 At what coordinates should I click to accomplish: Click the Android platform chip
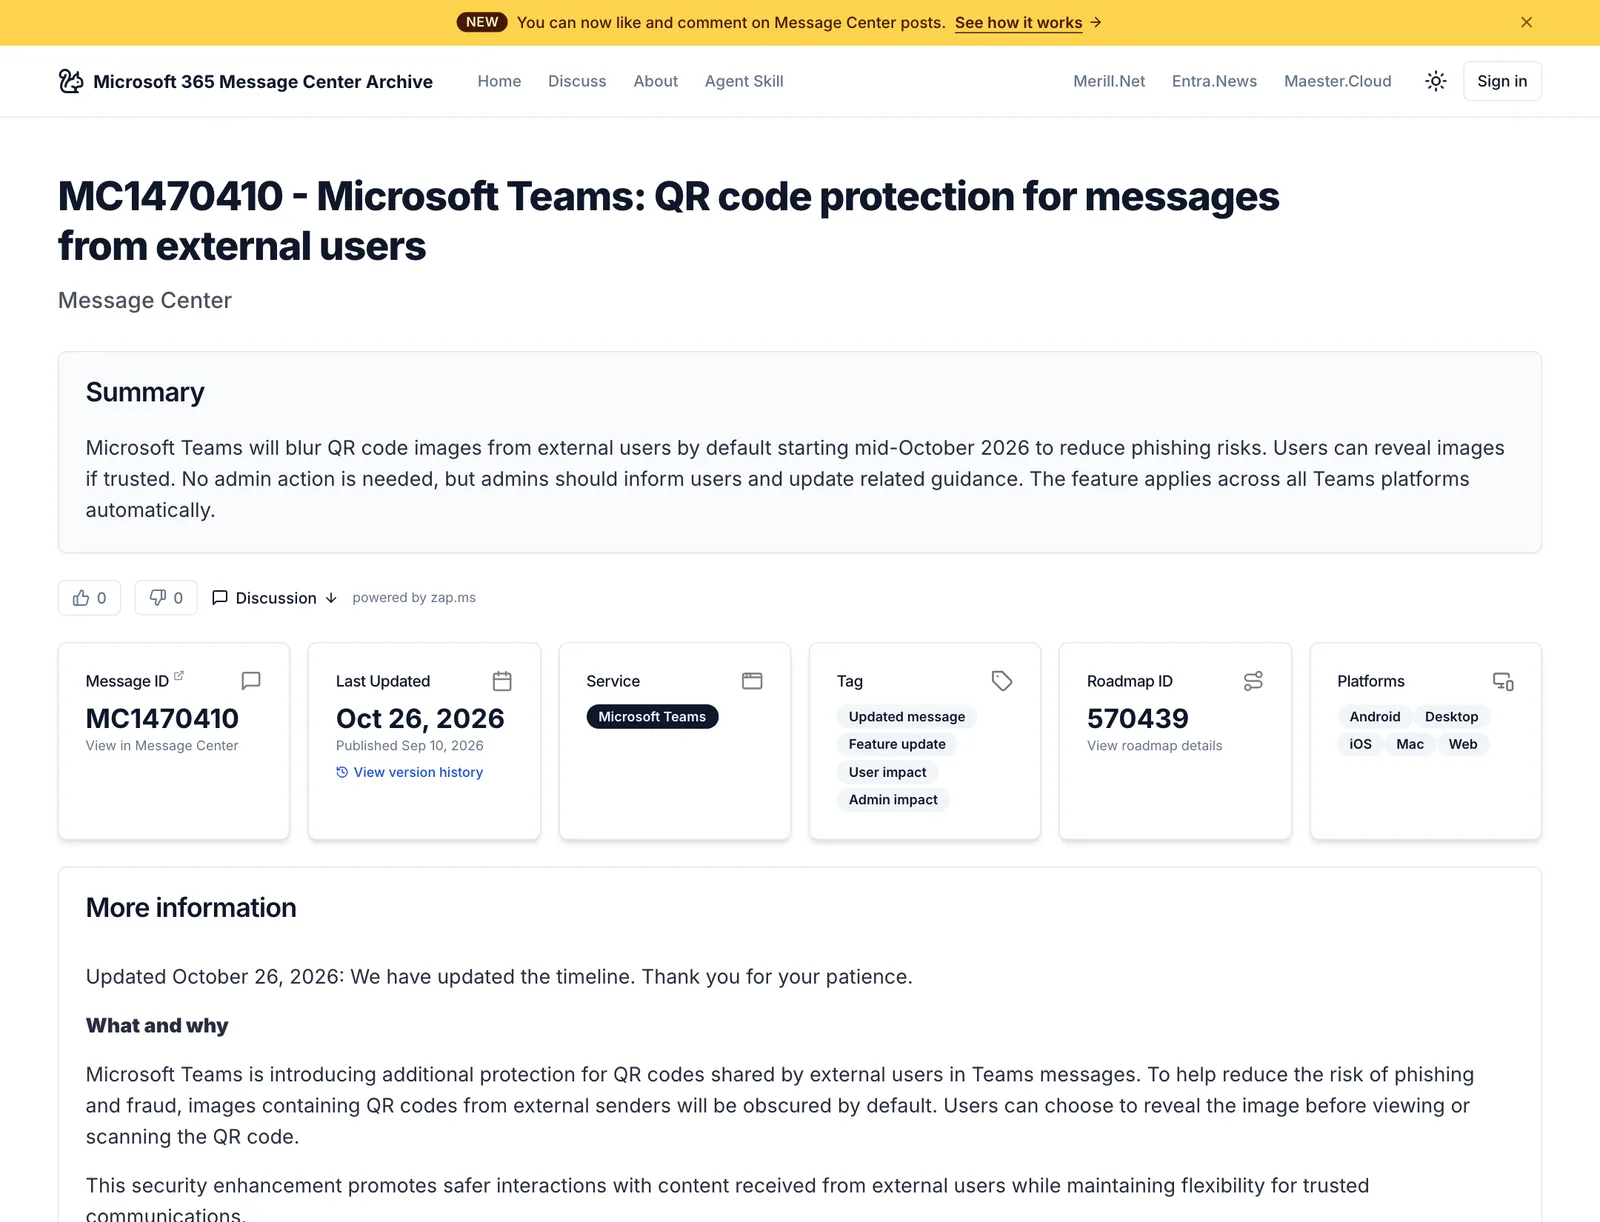point(1374,717)
